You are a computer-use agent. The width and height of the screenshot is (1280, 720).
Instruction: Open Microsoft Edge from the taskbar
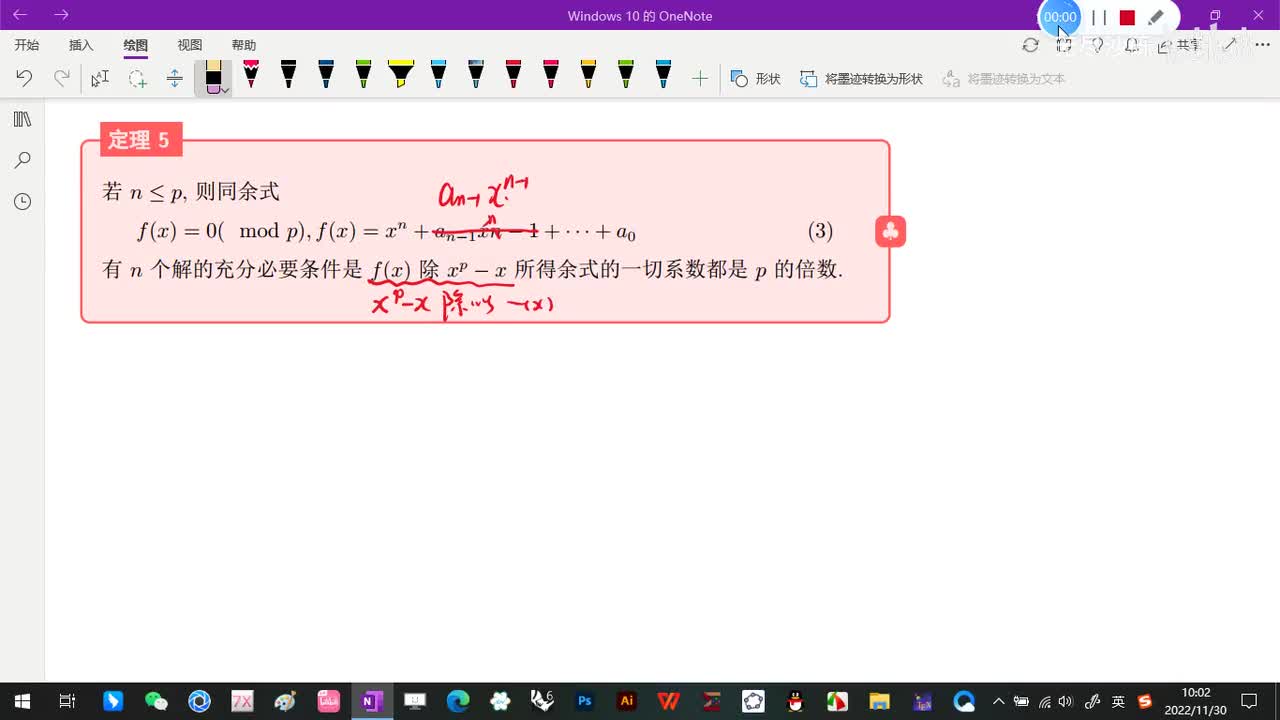(458, 701)
